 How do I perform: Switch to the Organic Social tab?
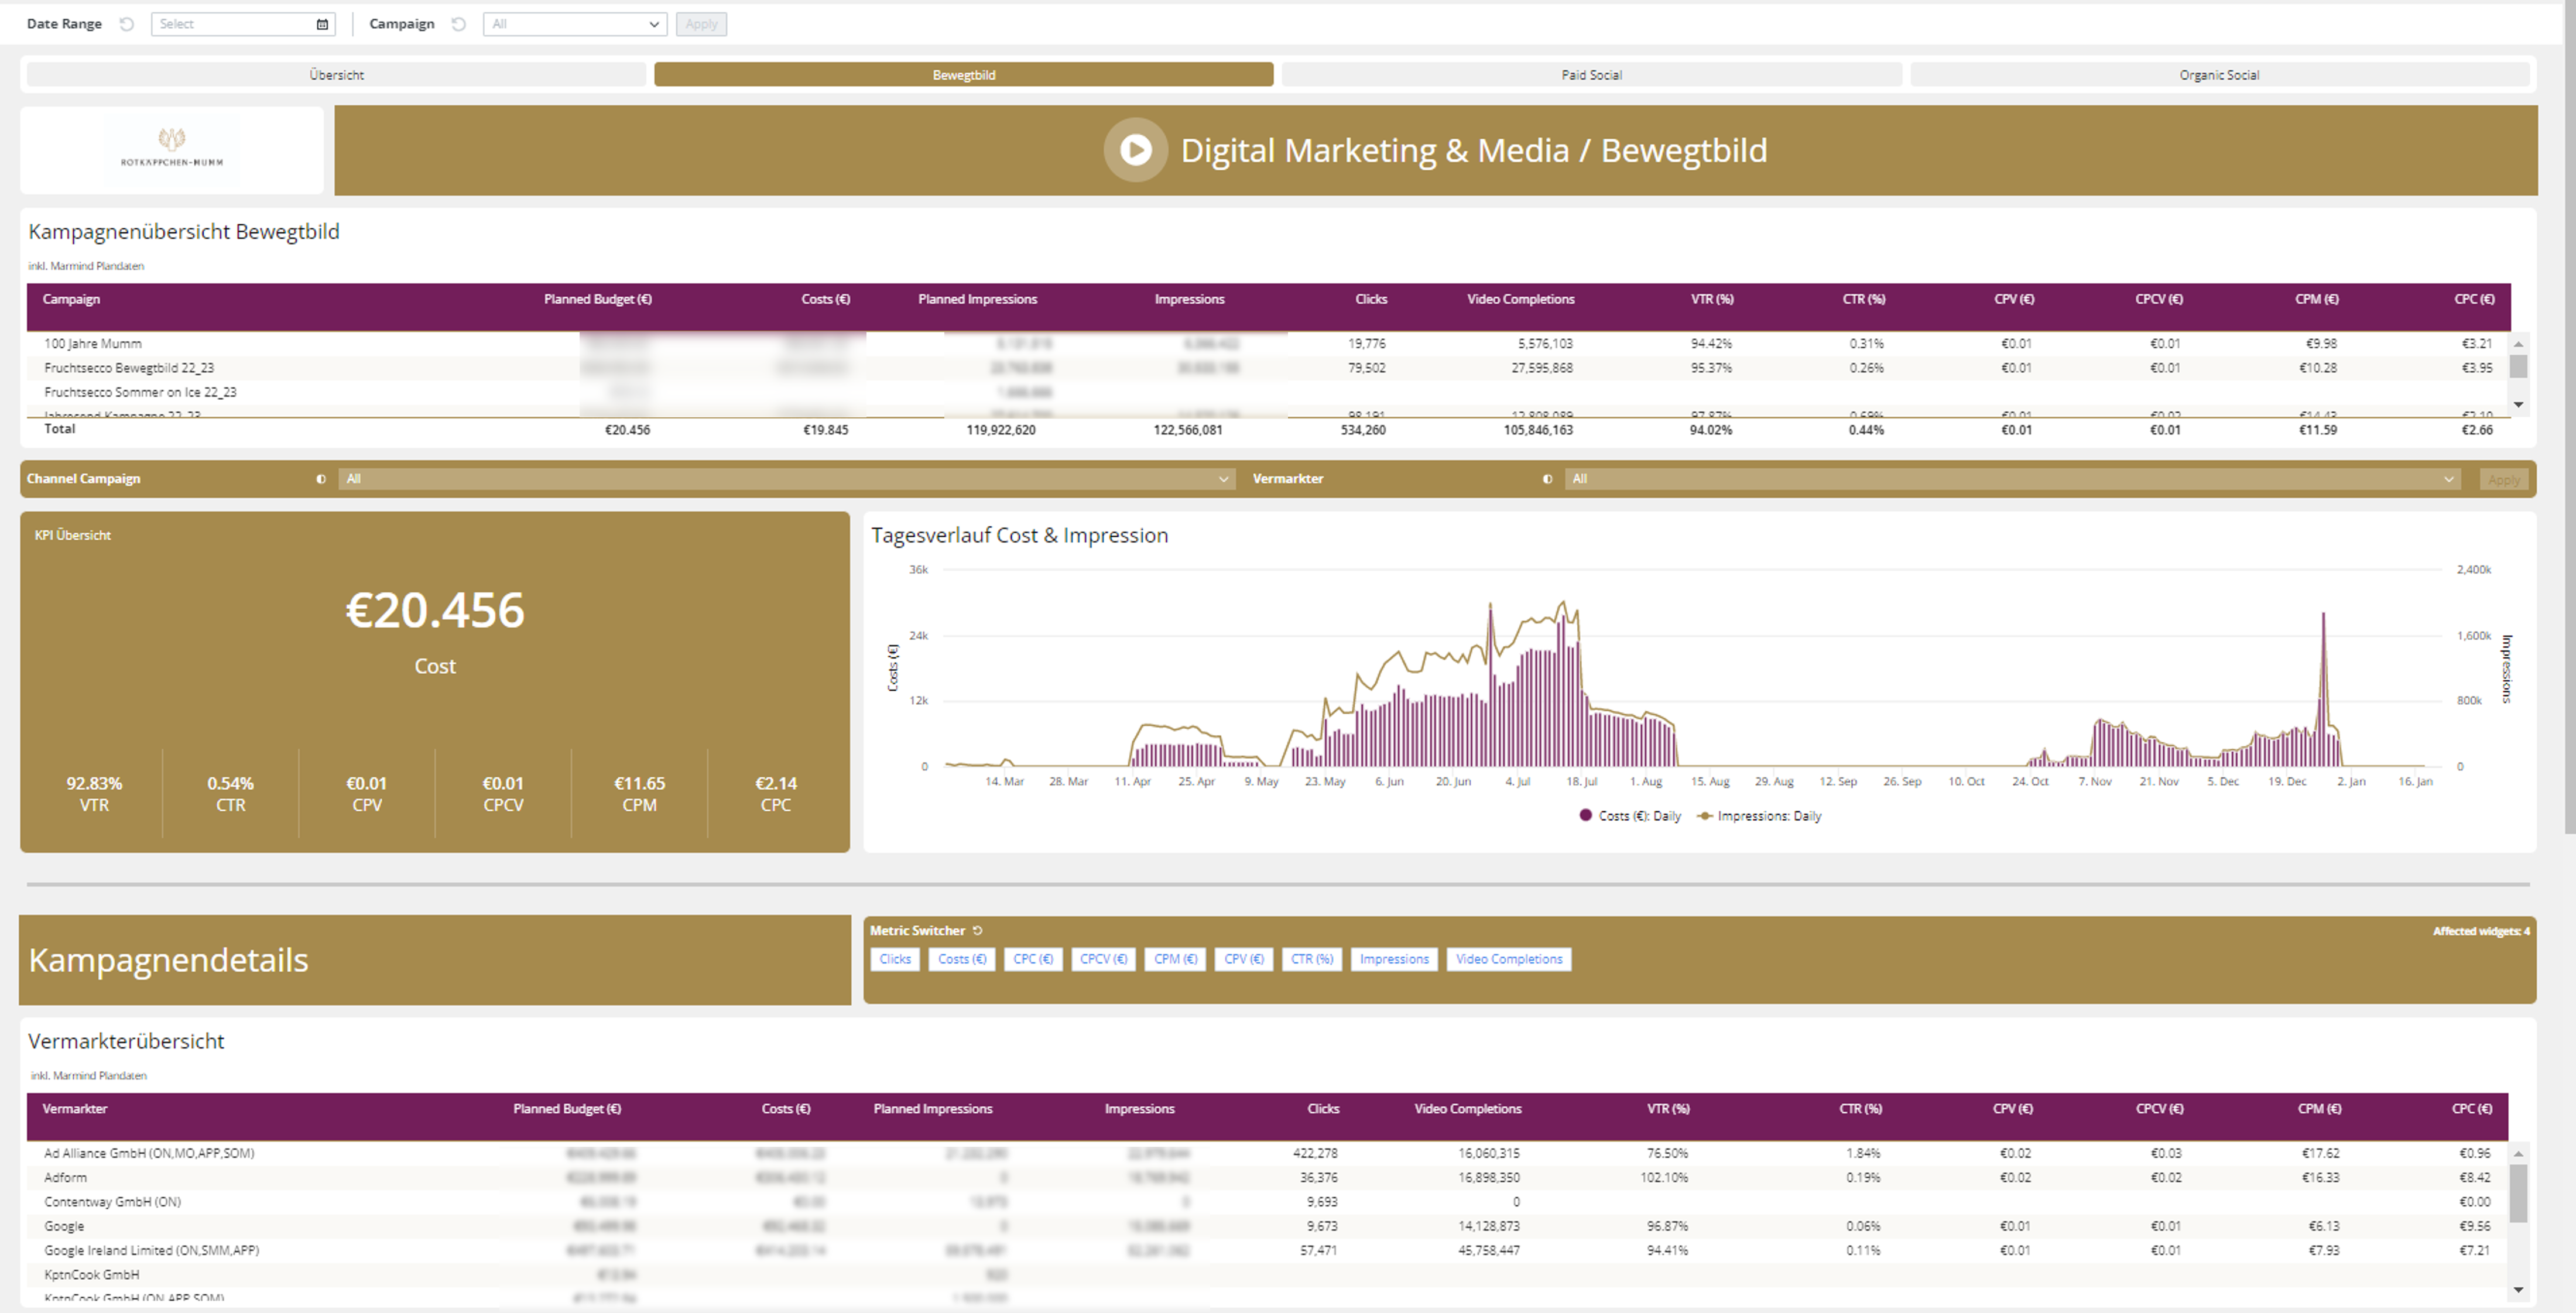(2218, 75)
